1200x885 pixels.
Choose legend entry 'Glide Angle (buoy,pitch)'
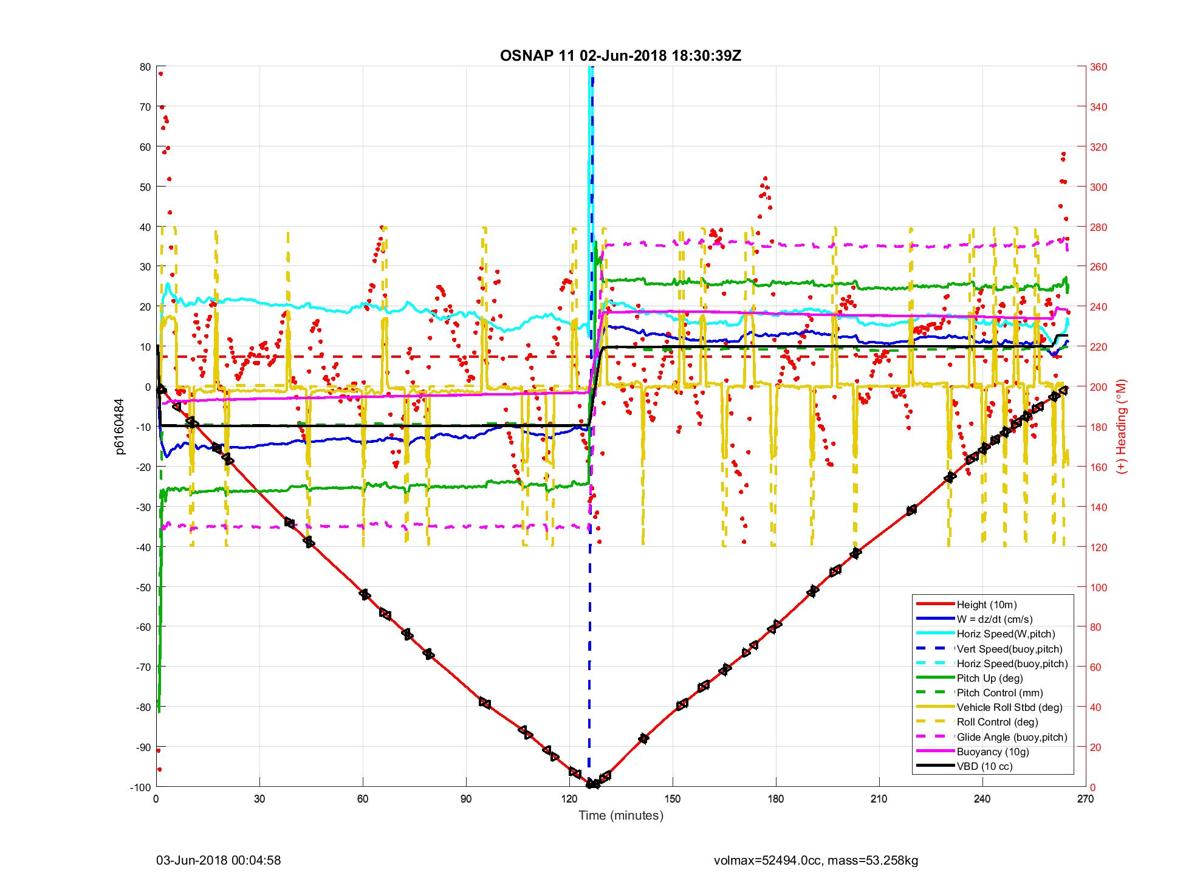coord(1012,737)
